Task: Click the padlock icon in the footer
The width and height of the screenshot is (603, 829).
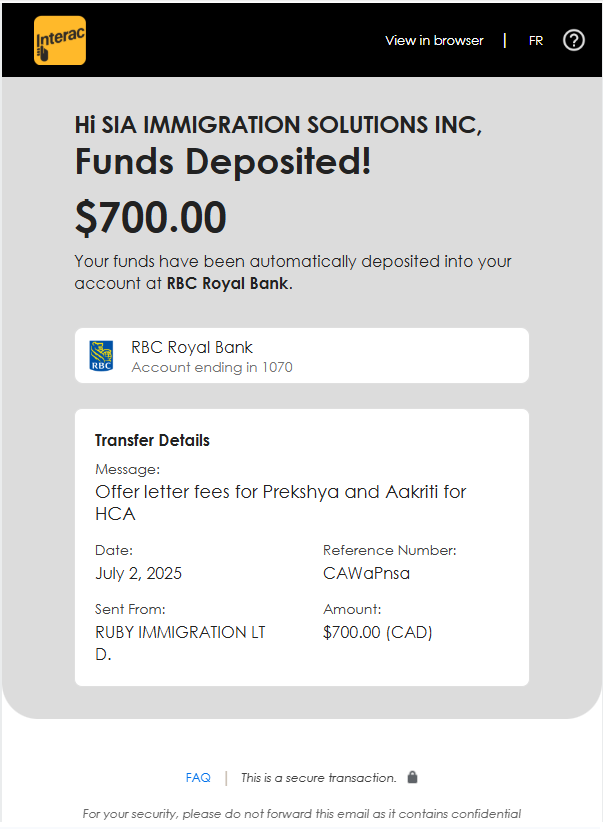Action: click(x=413, y=777)
